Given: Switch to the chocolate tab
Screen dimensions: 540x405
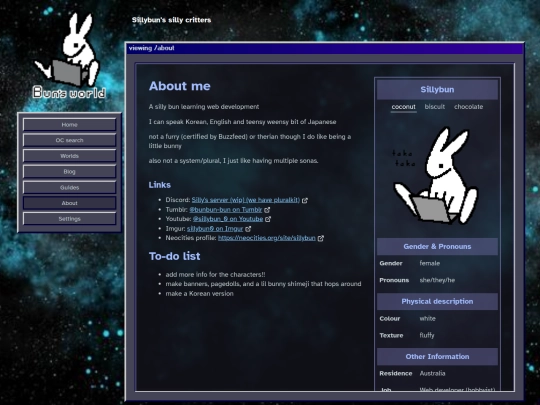Looking at the screenshot, I should (x=468, y=107).
